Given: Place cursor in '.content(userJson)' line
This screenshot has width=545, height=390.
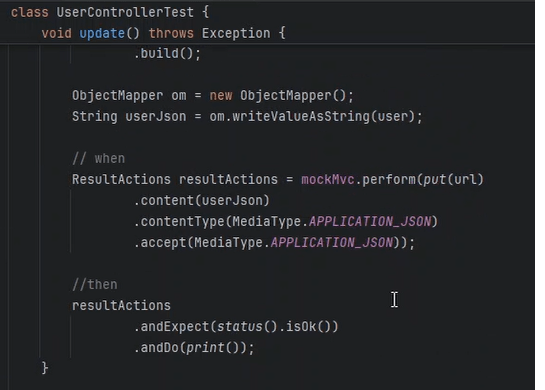Looking at the screenshot, I should pyautogui.click(x=202, y=201).
